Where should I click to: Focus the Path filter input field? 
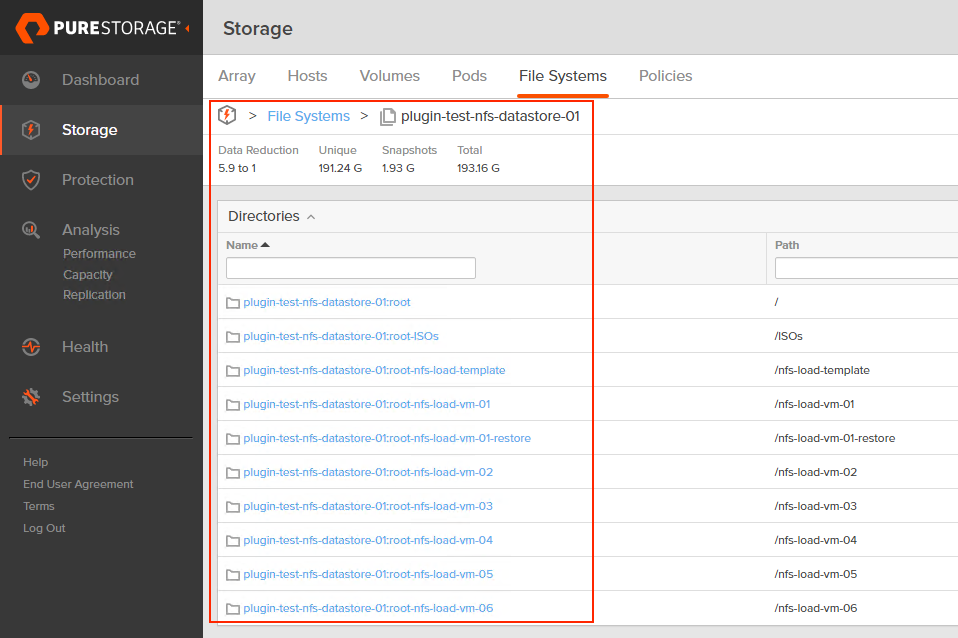(x=866, y=268)
